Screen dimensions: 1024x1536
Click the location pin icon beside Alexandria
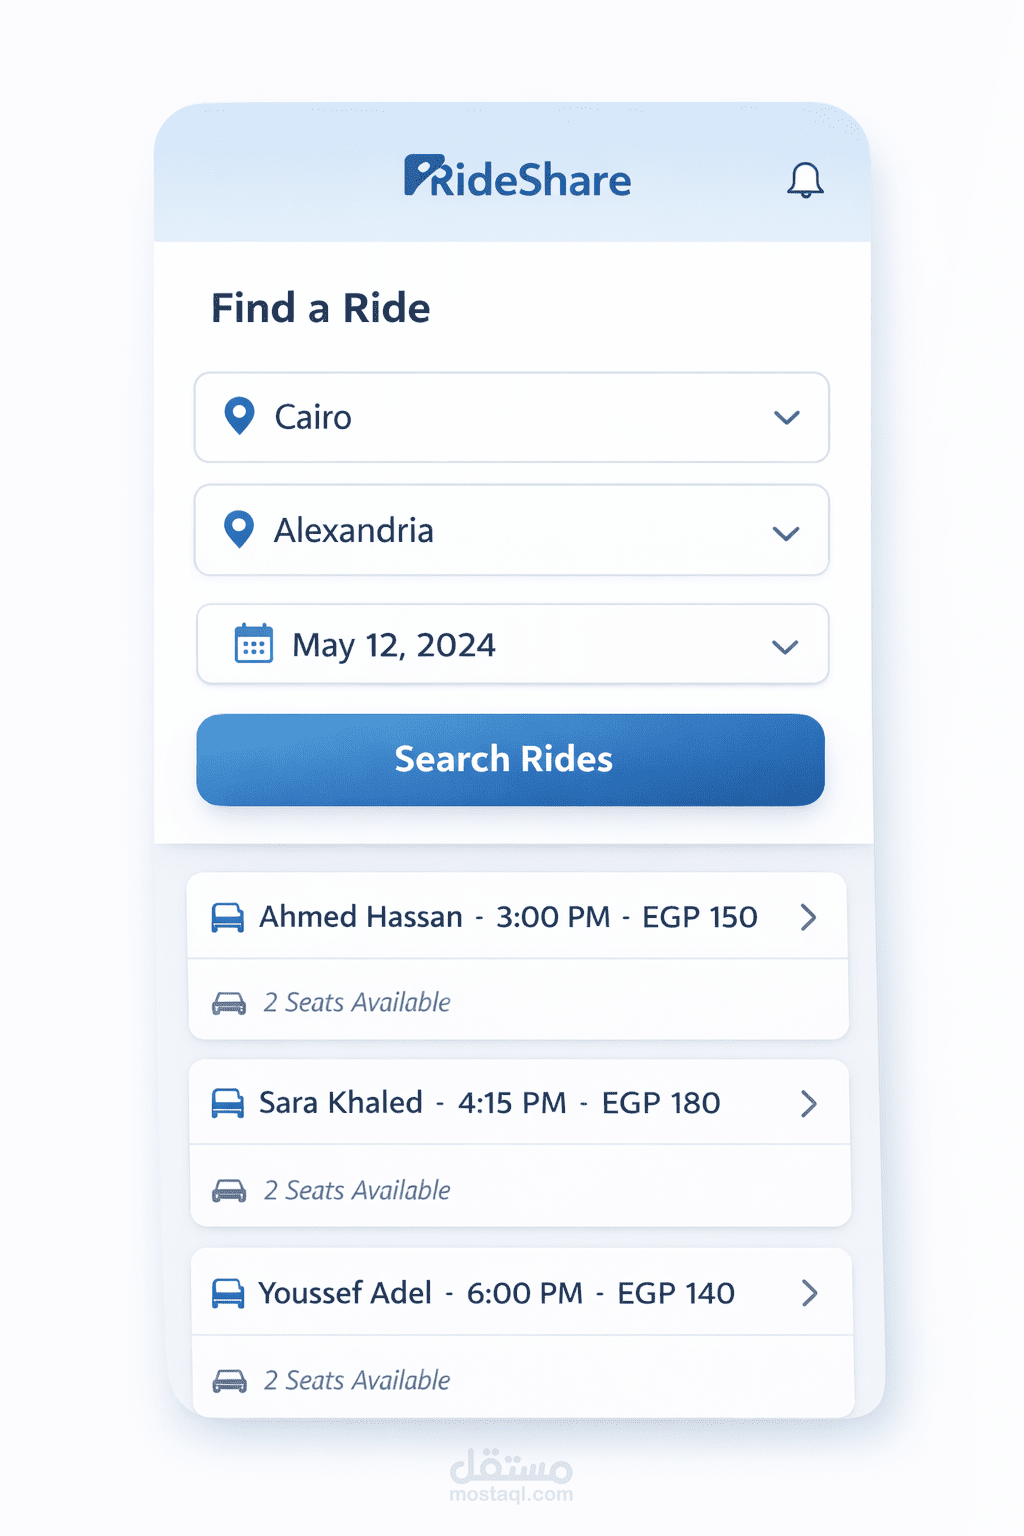click(x=241, y=531)
